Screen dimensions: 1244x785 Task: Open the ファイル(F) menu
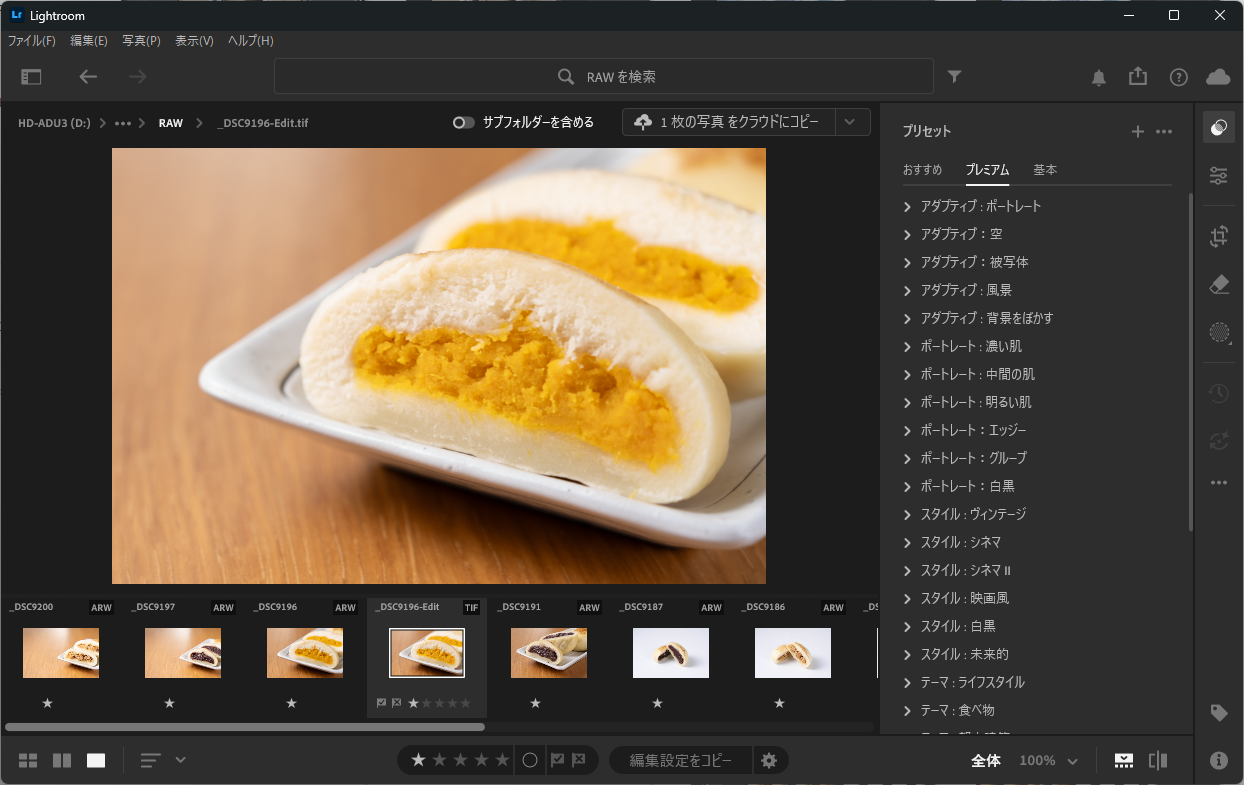32,41
